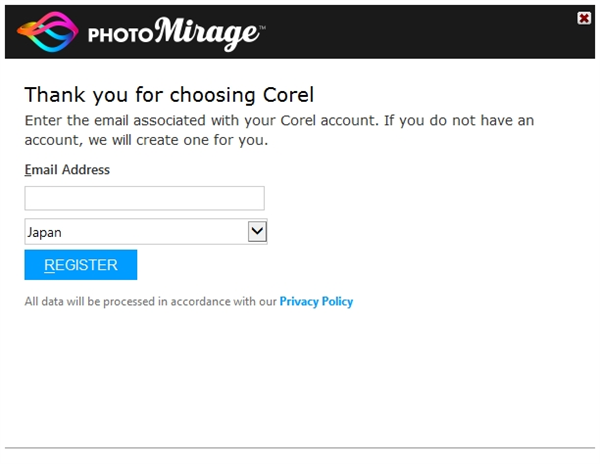Close the registration dialog with red X
Screen dimensions: 600x464
pyautogui.click(x=584, y=18)
